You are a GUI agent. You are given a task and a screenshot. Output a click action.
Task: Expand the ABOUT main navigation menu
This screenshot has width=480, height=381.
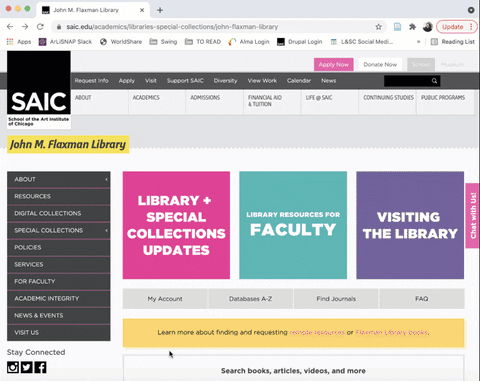(100, 102)
